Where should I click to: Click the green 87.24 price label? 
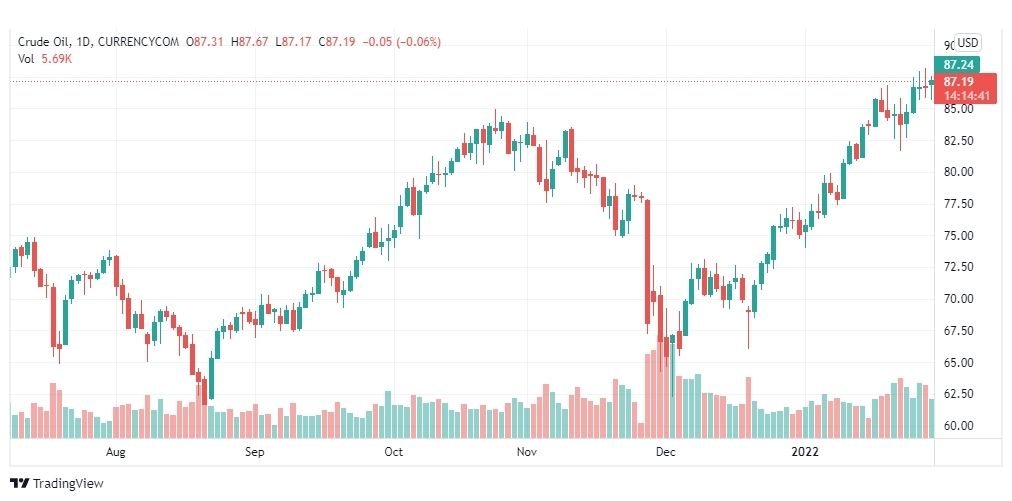pos(958,65)
